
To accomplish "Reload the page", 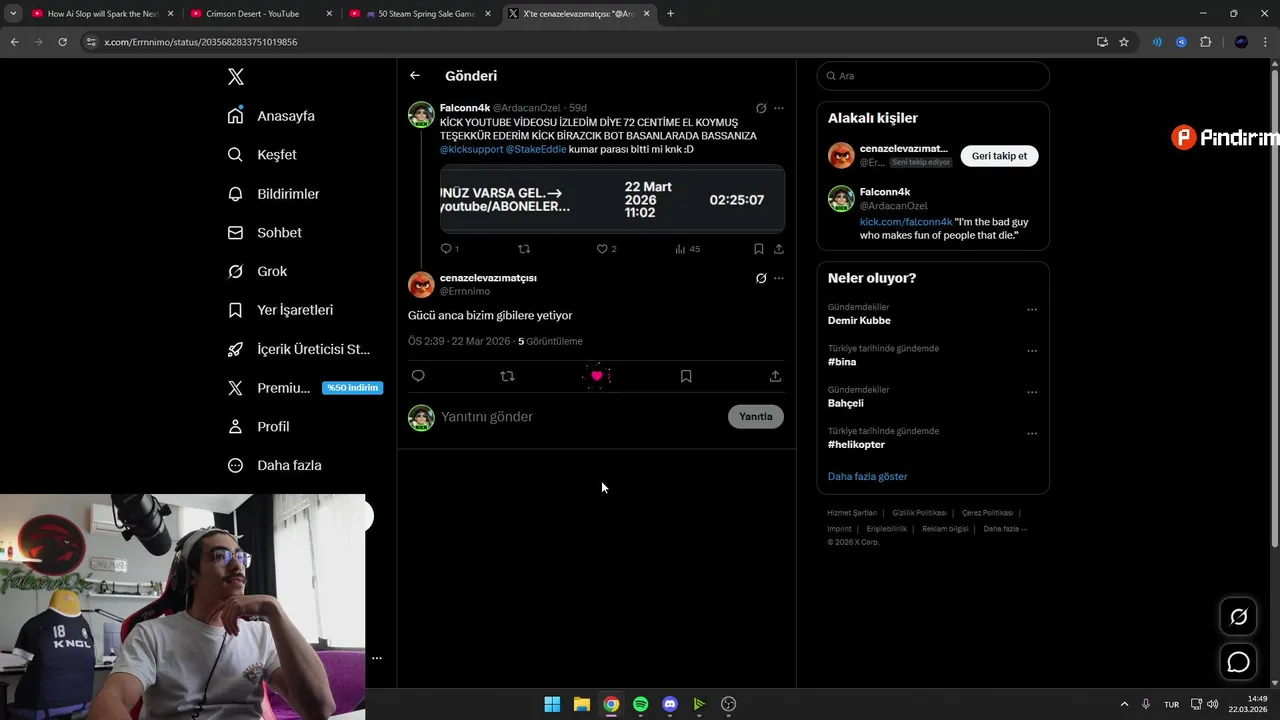I will click(x=62, y=42).
